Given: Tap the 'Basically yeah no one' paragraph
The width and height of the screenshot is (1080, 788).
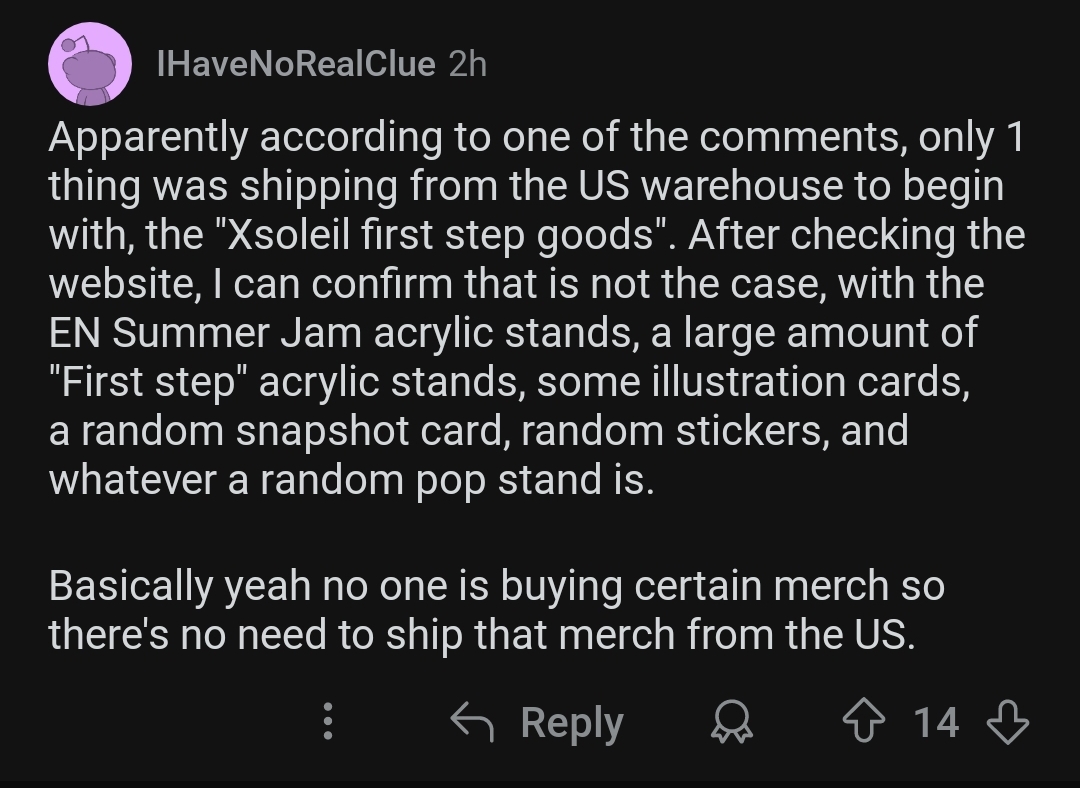Looking at the screenshot, I should 496,610.
